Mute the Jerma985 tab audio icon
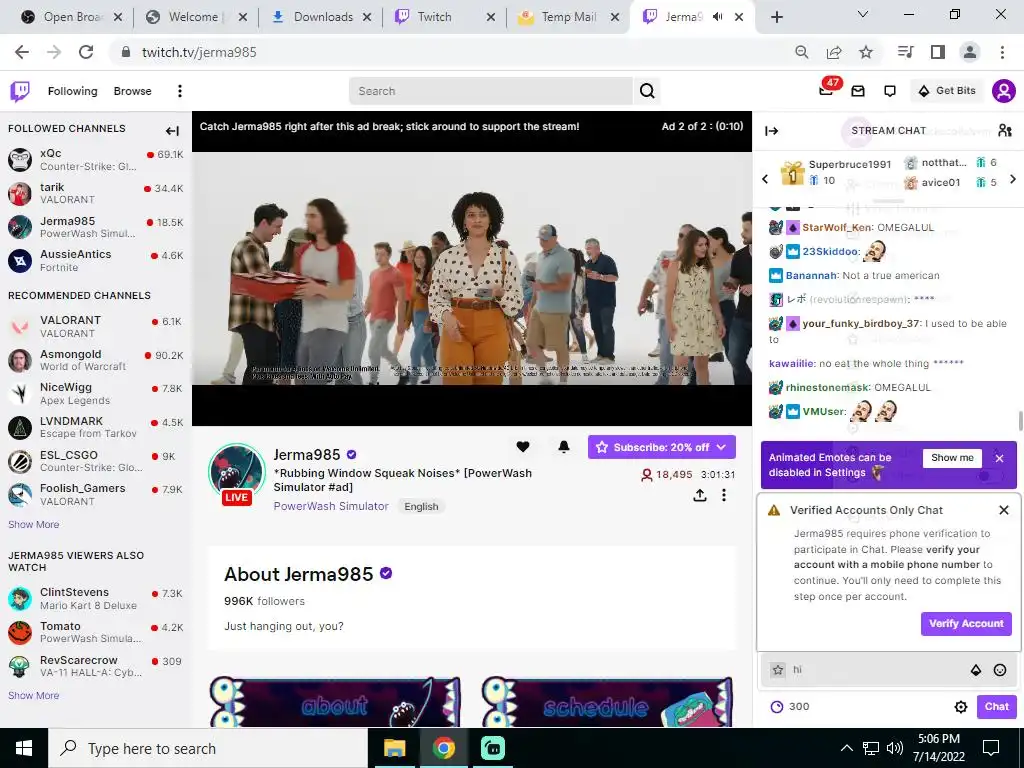This screenshot has height=768, width=1024. click(718, 17)
